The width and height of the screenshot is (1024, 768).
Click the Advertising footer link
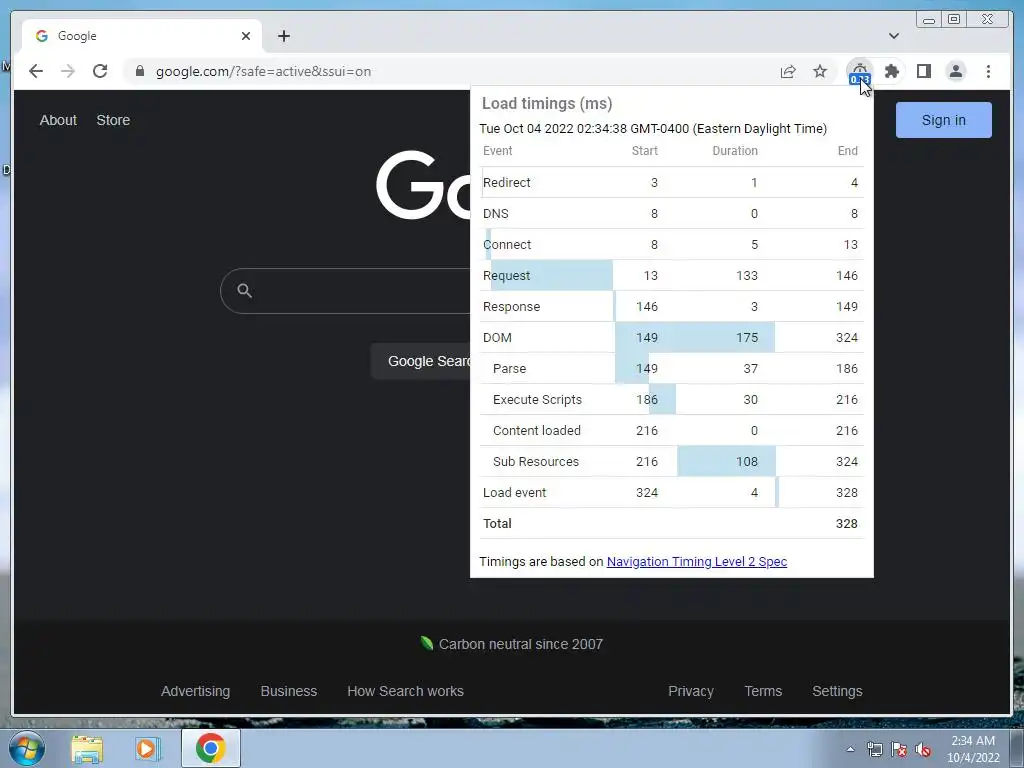[x=195, y=691]
